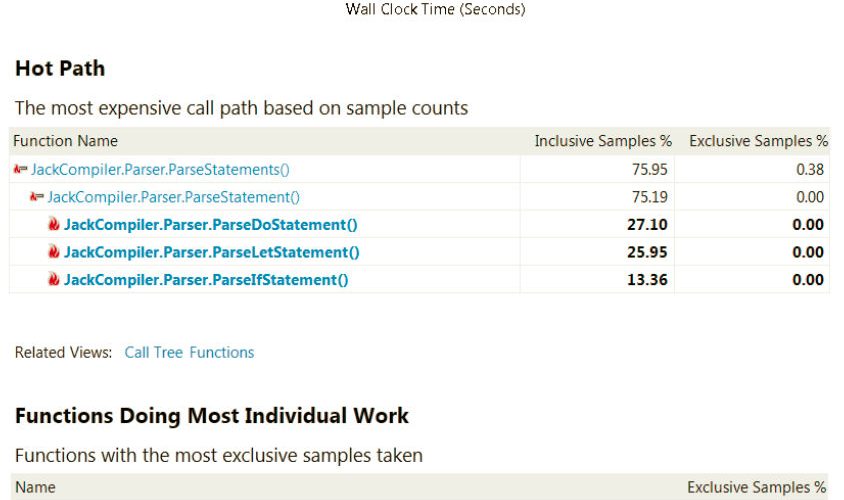Screen dimensions: 844x500
Task: Click the flame icon beside ParseIfStatement()
Action: [x=54, y=280]
